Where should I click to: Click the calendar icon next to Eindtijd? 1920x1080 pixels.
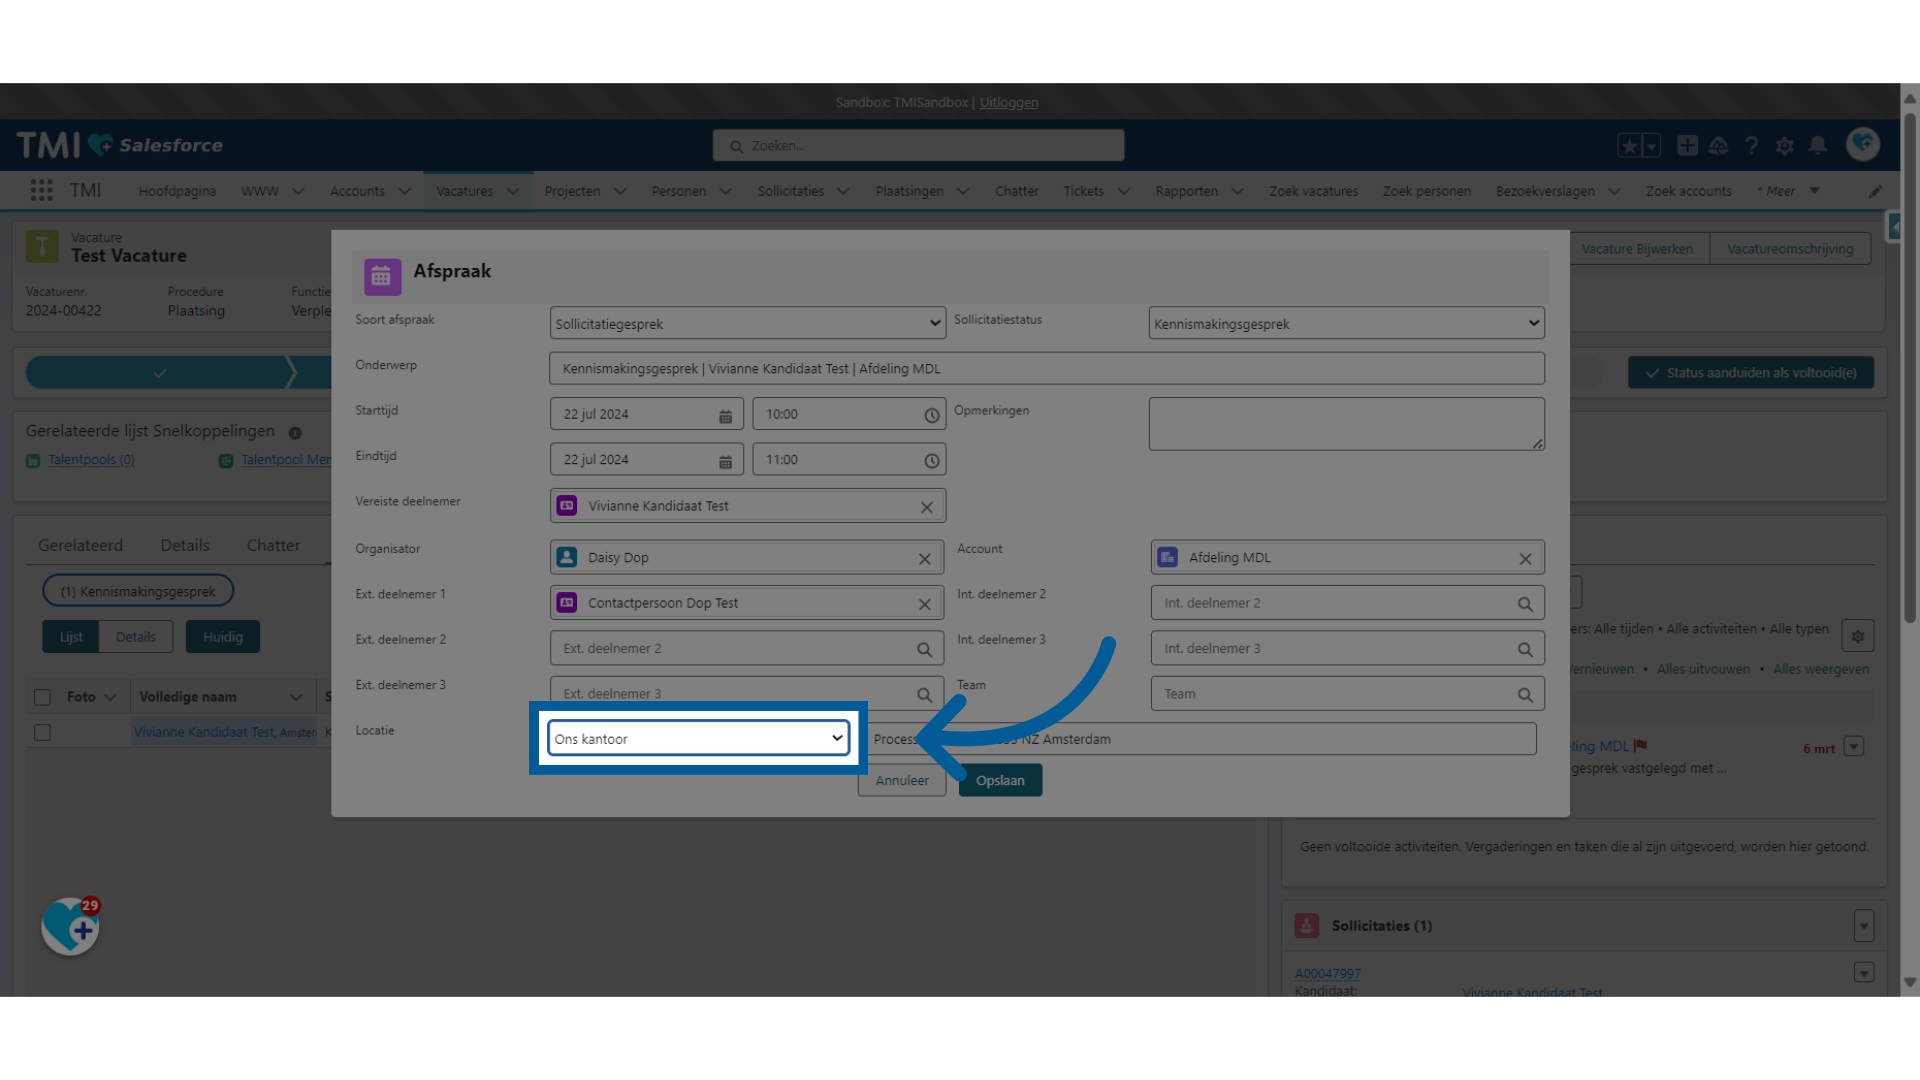click(725, 460)
